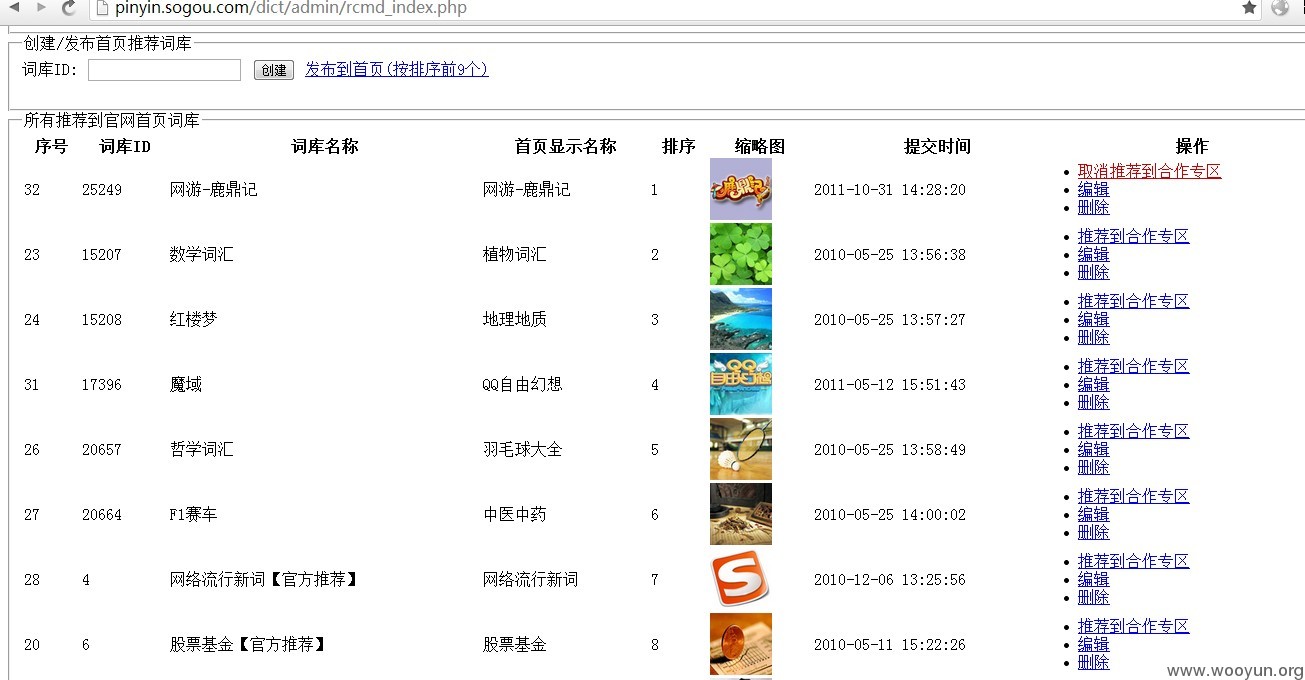
Task: Click the 创建 button
Action: tap(274, 70)
